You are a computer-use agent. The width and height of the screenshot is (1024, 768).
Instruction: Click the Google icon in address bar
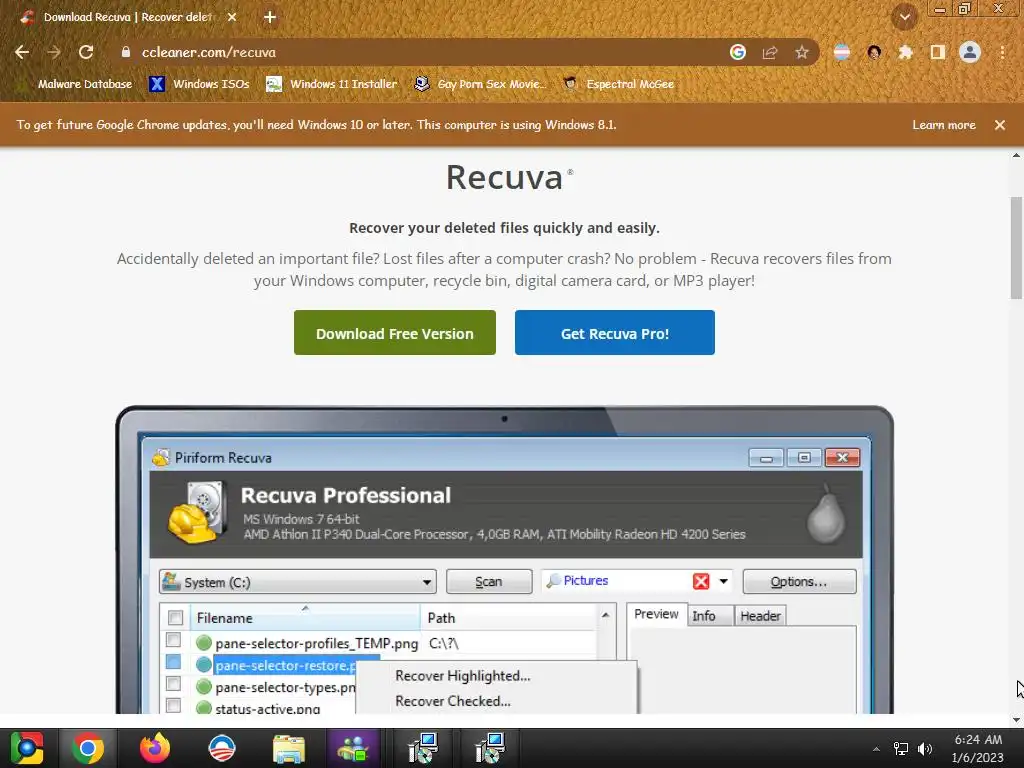coord(738,52)
